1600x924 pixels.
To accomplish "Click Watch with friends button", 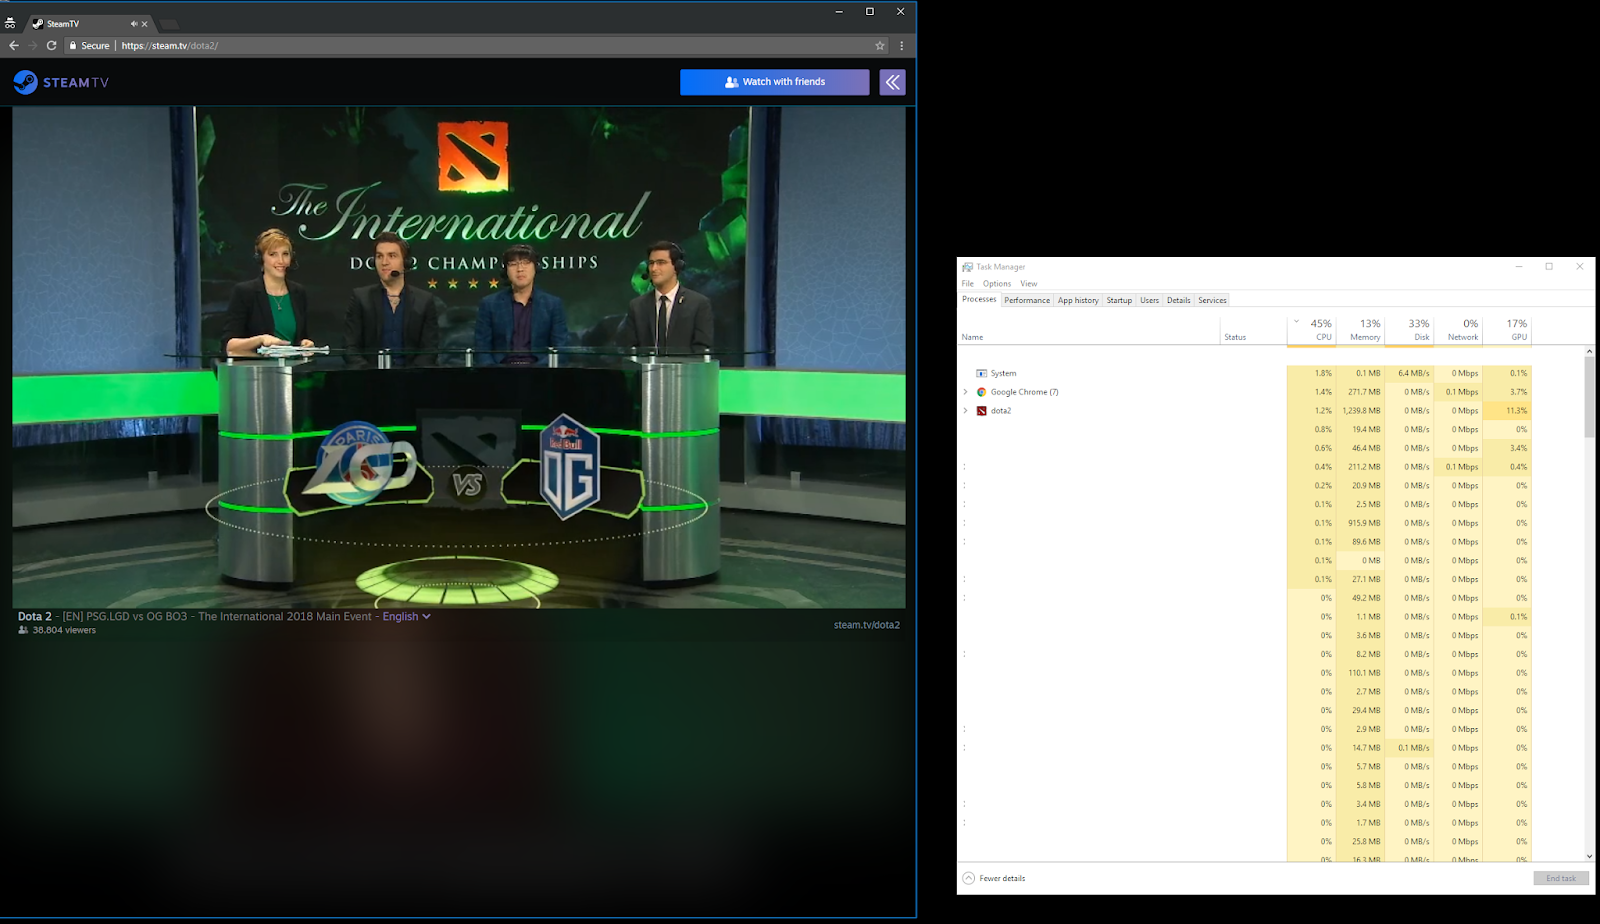I will 775,82.
